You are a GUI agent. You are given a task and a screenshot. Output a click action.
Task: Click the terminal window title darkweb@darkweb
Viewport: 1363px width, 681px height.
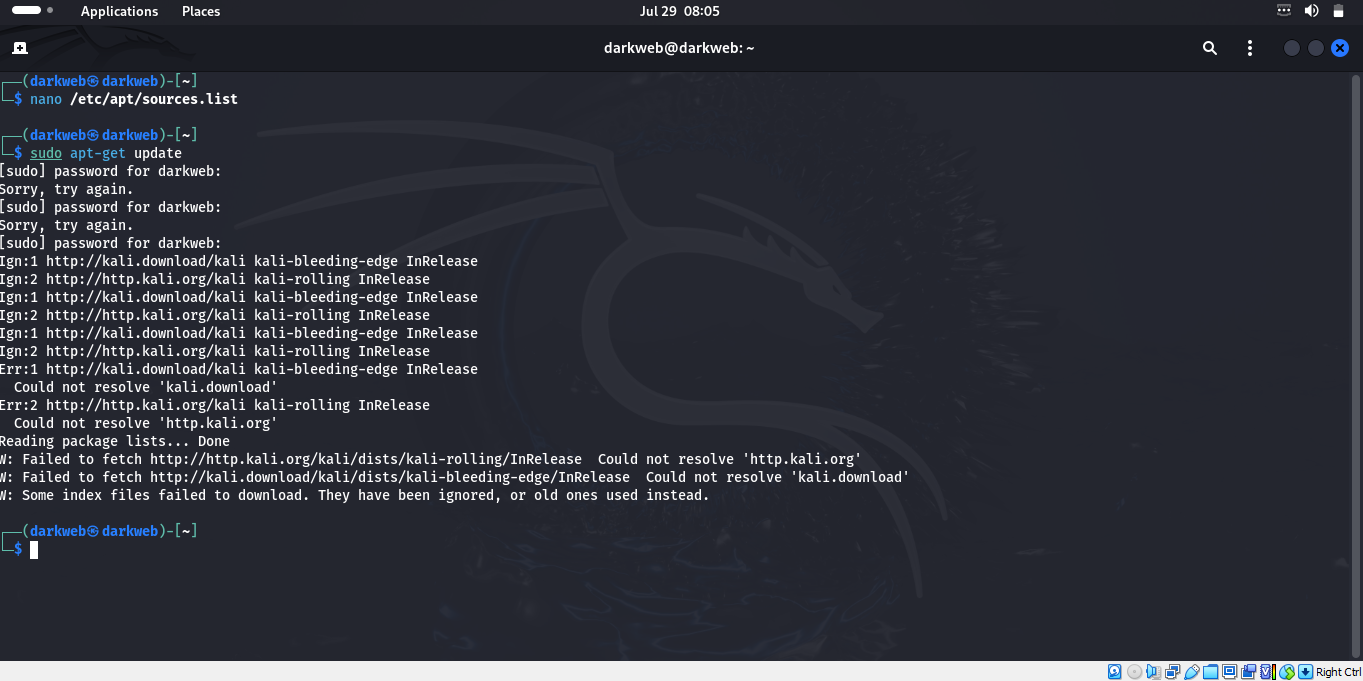[x=679, y=48]
